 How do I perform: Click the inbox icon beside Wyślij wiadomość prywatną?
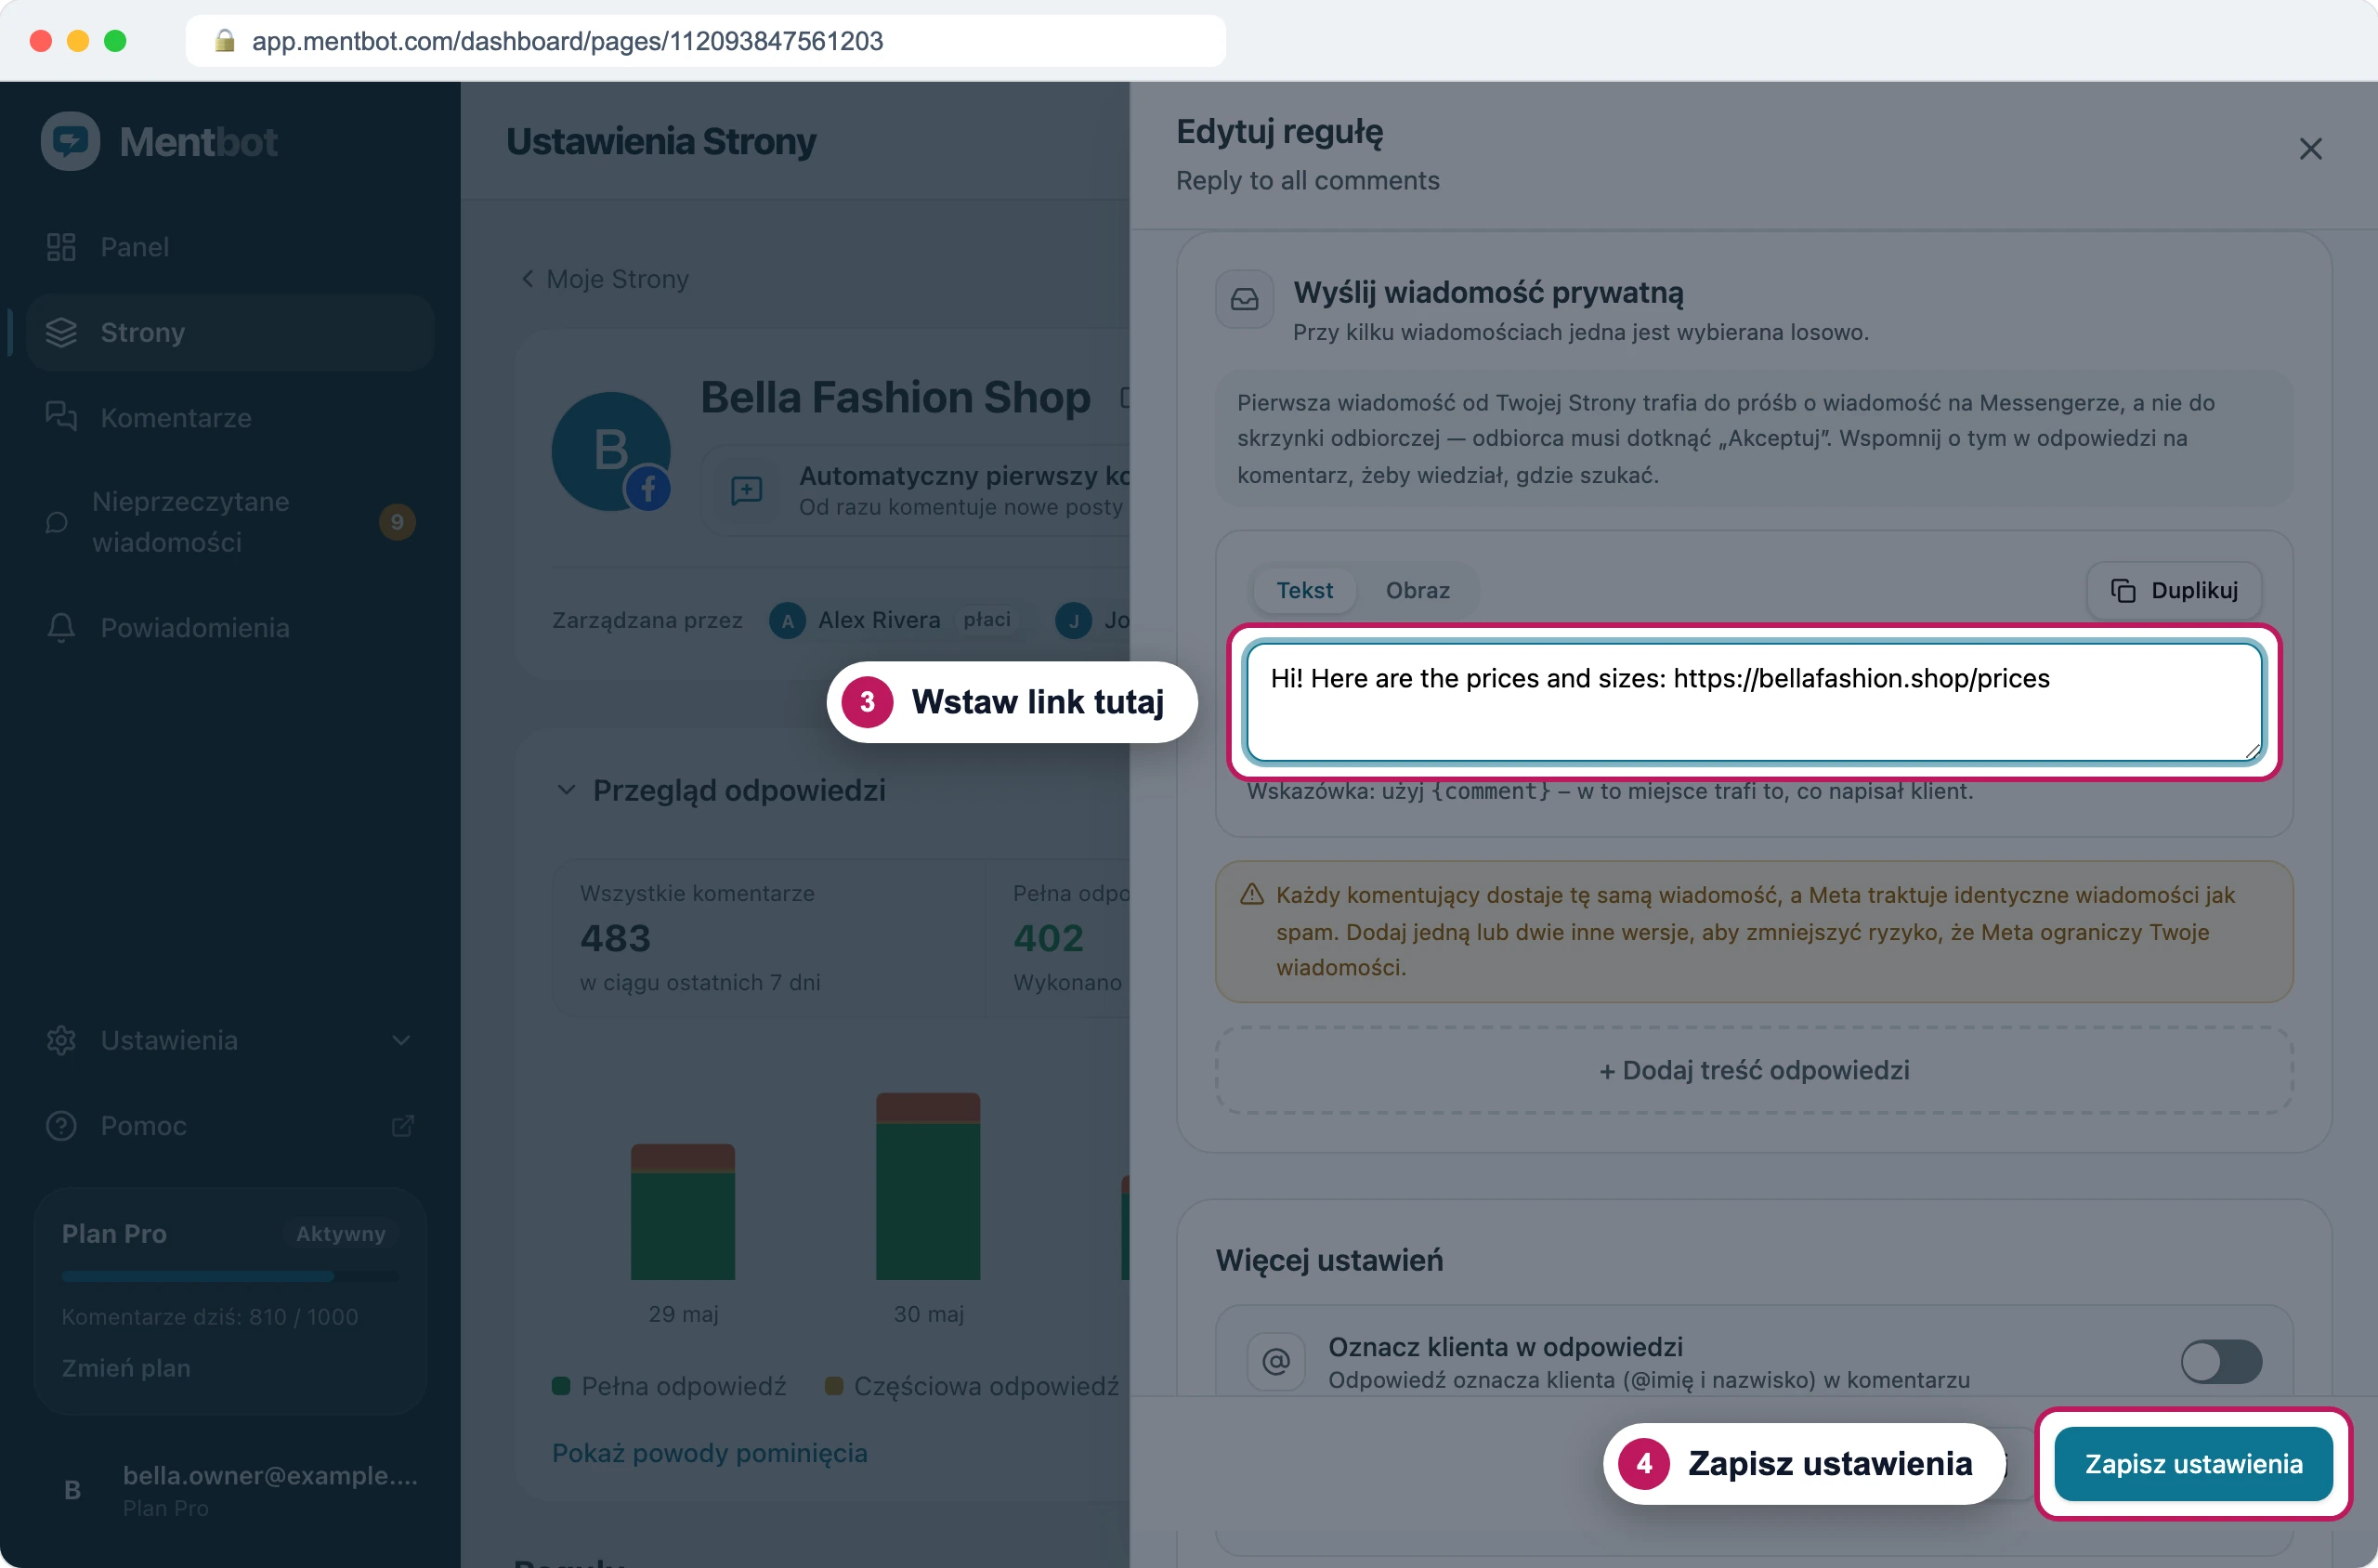click(x=1244, y=299)
